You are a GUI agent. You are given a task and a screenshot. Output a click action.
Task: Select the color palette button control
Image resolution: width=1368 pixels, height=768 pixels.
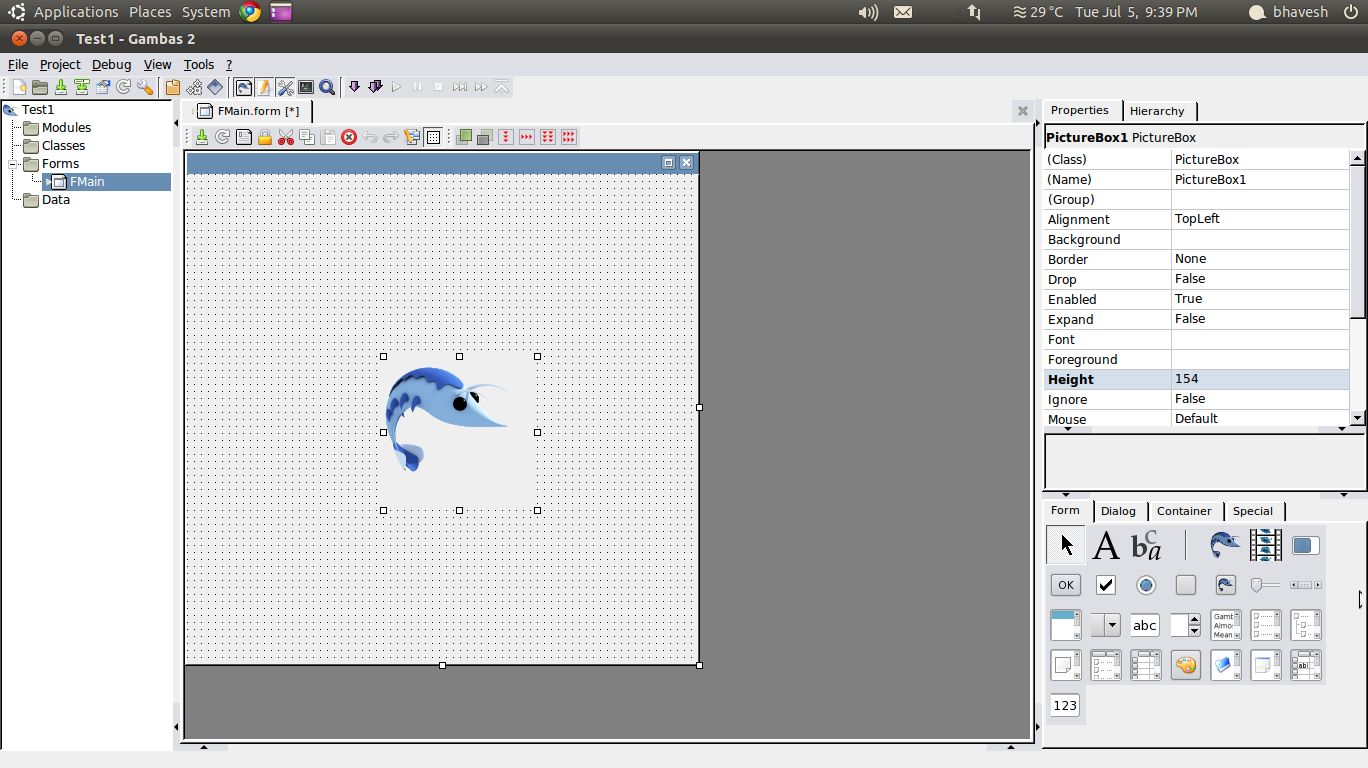coord(1185,665)
